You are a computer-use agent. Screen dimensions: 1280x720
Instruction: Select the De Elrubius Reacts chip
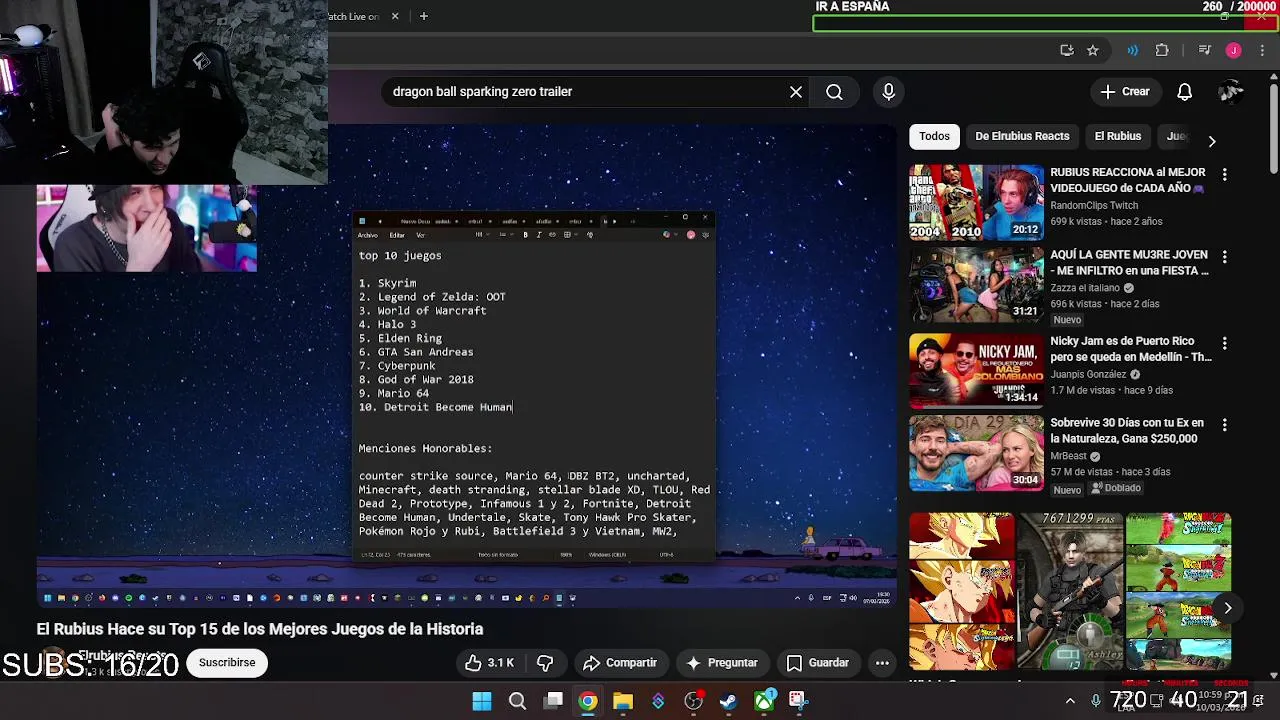(1022, 136)
